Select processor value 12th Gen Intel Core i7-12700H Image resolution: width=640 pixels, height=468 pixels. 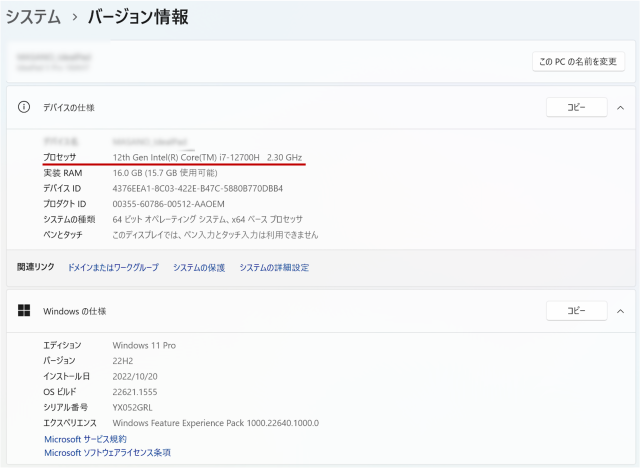(207, 157)
